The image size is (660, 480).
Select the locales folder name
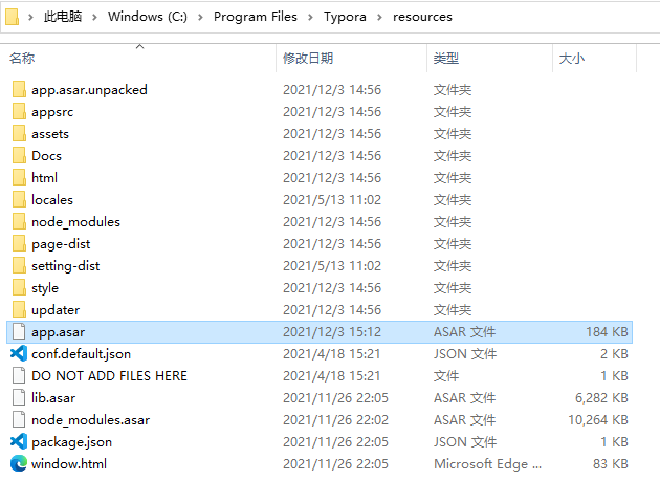[52, 200]
